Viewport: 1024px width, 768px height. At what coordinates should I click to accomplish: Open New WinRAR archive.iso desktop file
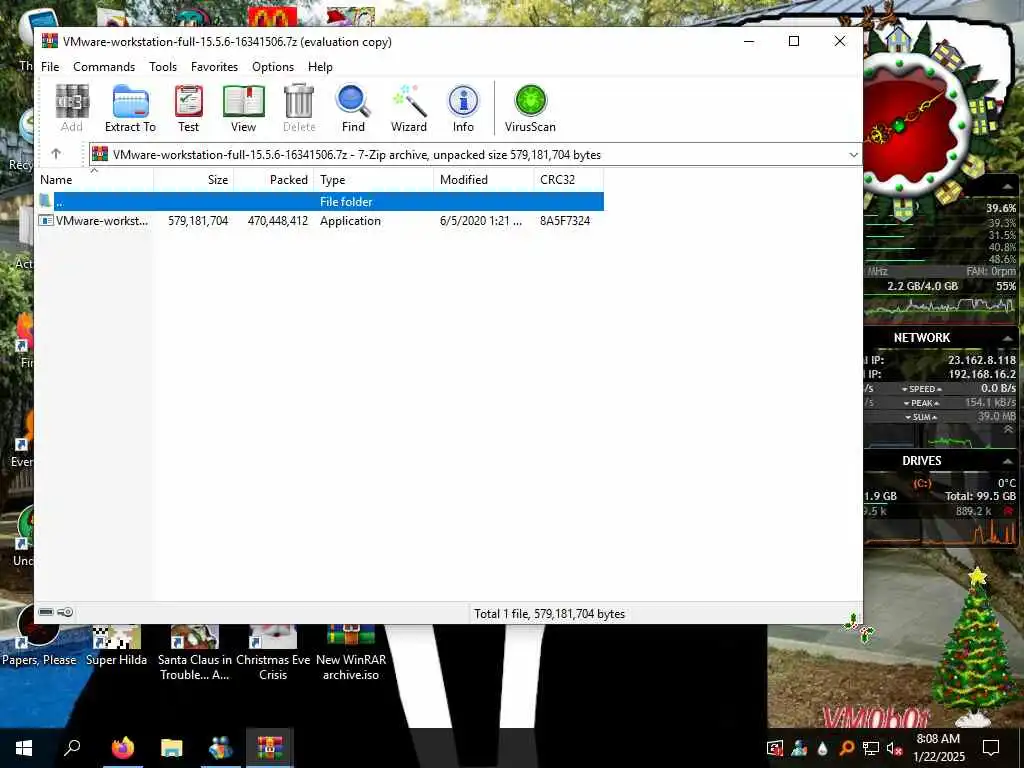(351, 653)
